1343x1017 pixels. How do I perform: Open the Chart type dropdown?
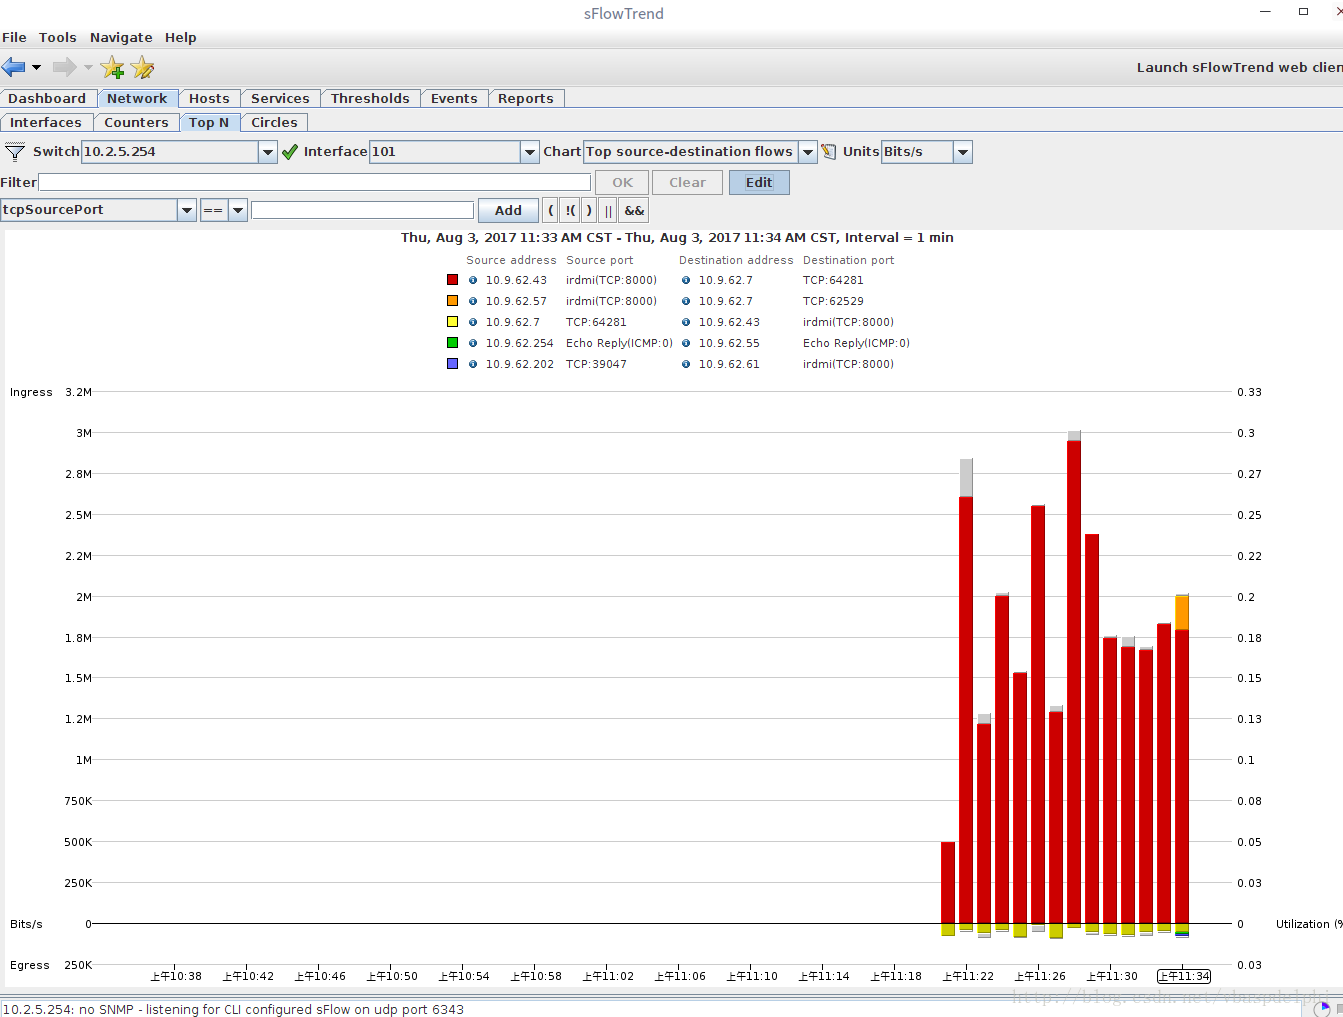(x=808, y=152)
